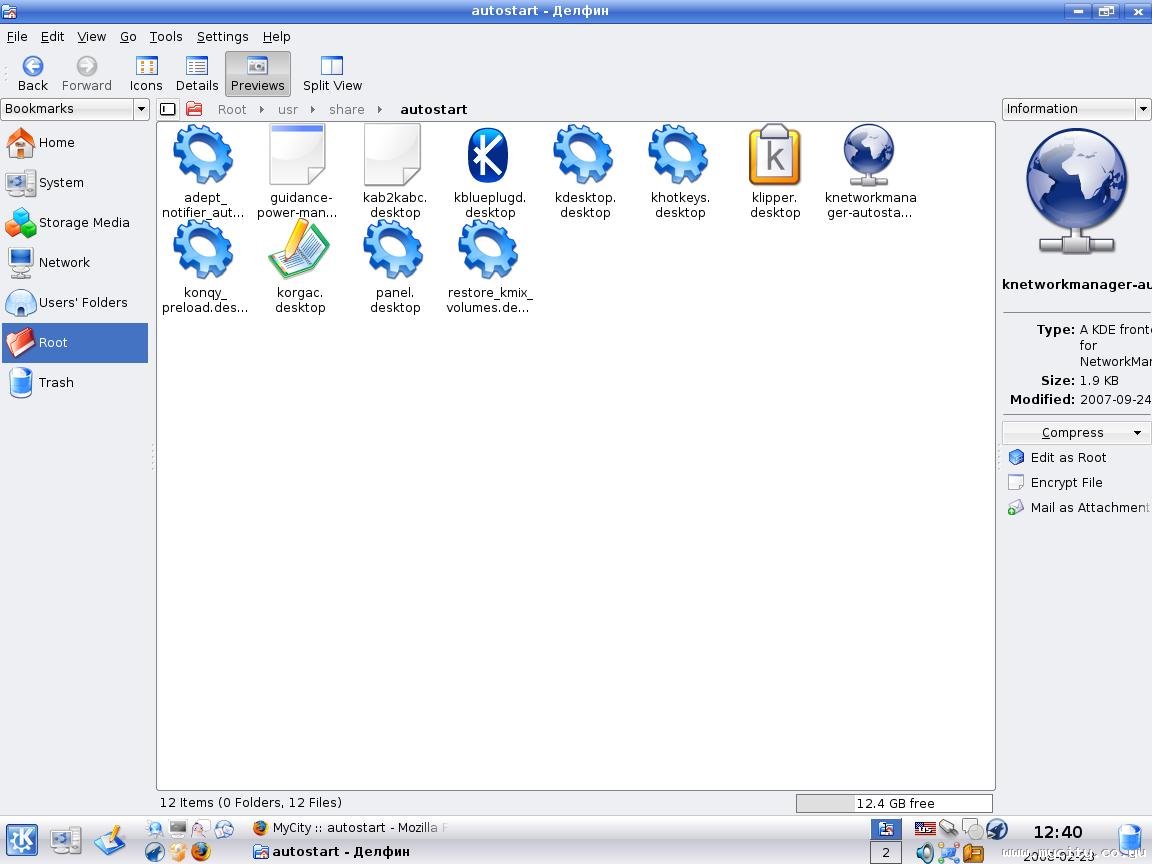Click the breadcrumb arrow after Root
Screen dimensions: 1152x864
262,109
